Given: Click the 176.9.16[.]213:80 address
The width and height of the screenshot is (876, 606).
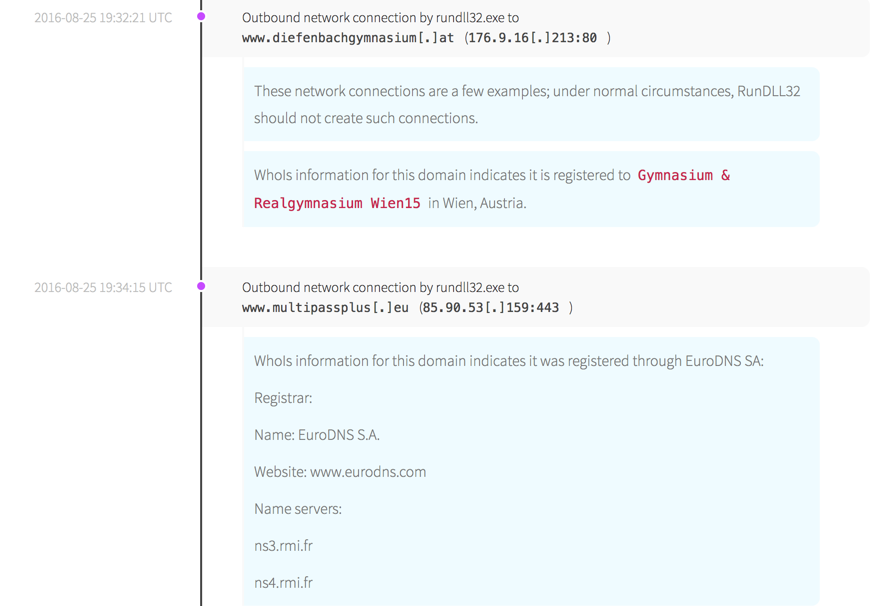Looking at the screenshot, I should coord(533,38).
